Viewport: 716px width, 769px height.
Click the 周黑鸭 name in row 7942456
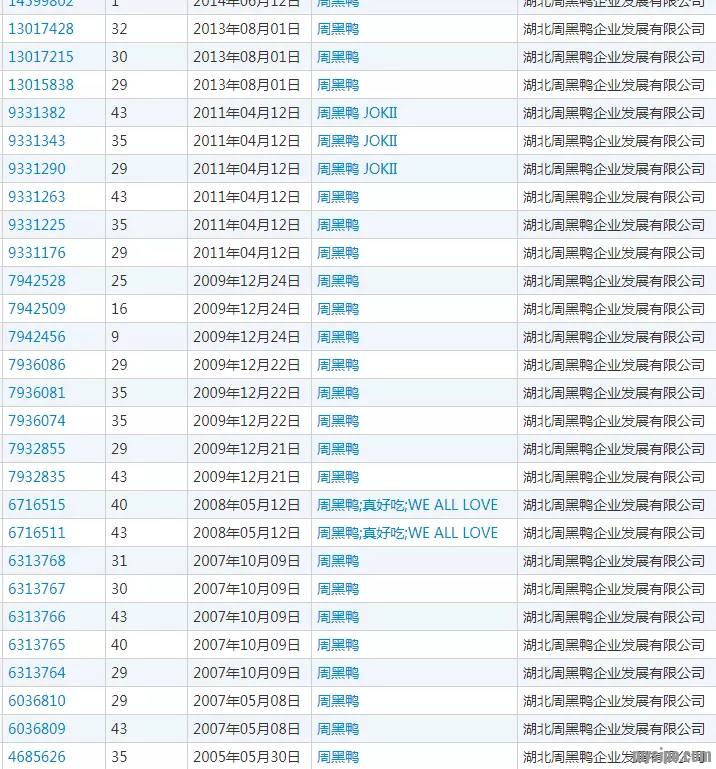coord(338,337)
